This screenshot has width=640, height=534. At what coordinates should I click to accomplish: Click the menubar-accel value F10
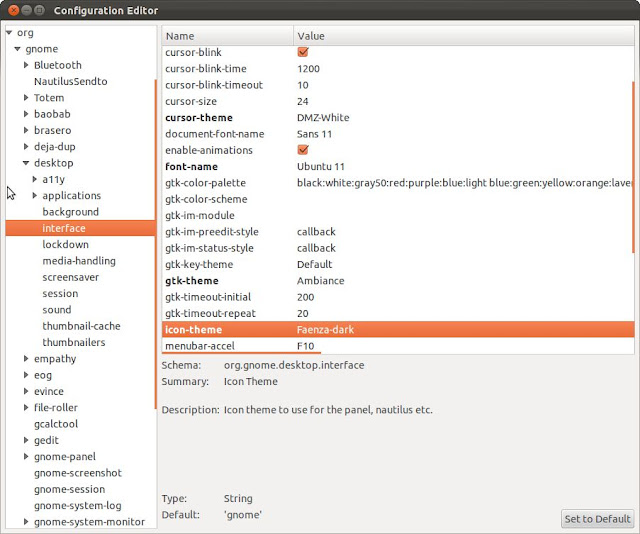[305, 346]
